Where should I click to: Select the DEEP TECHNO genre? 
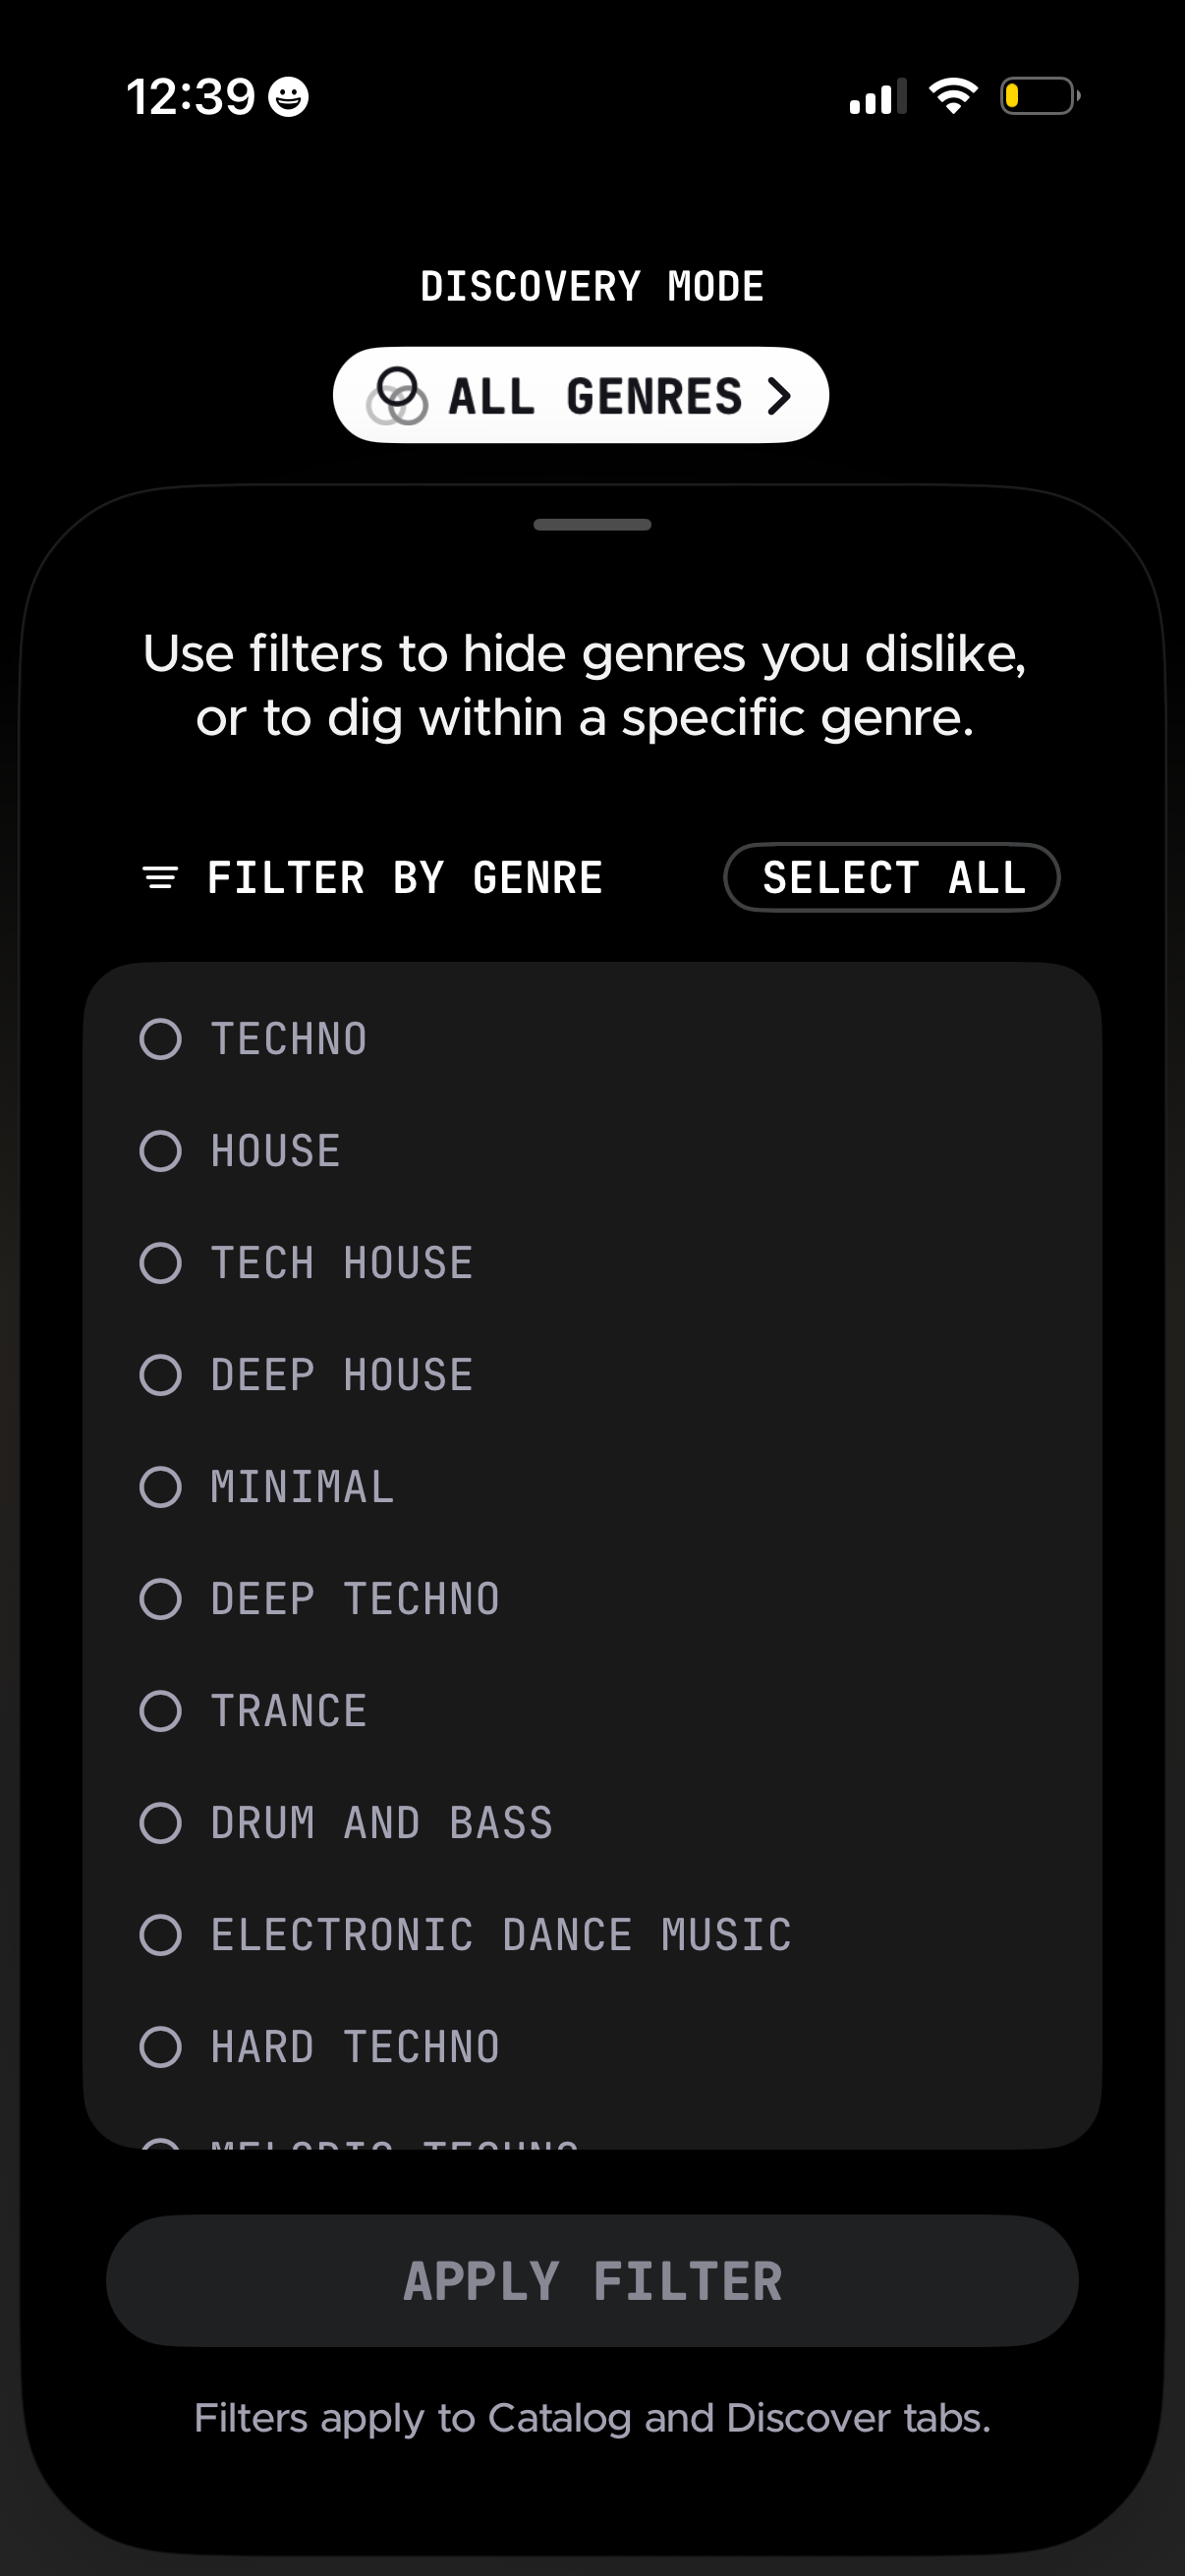tap(161, 1599)
